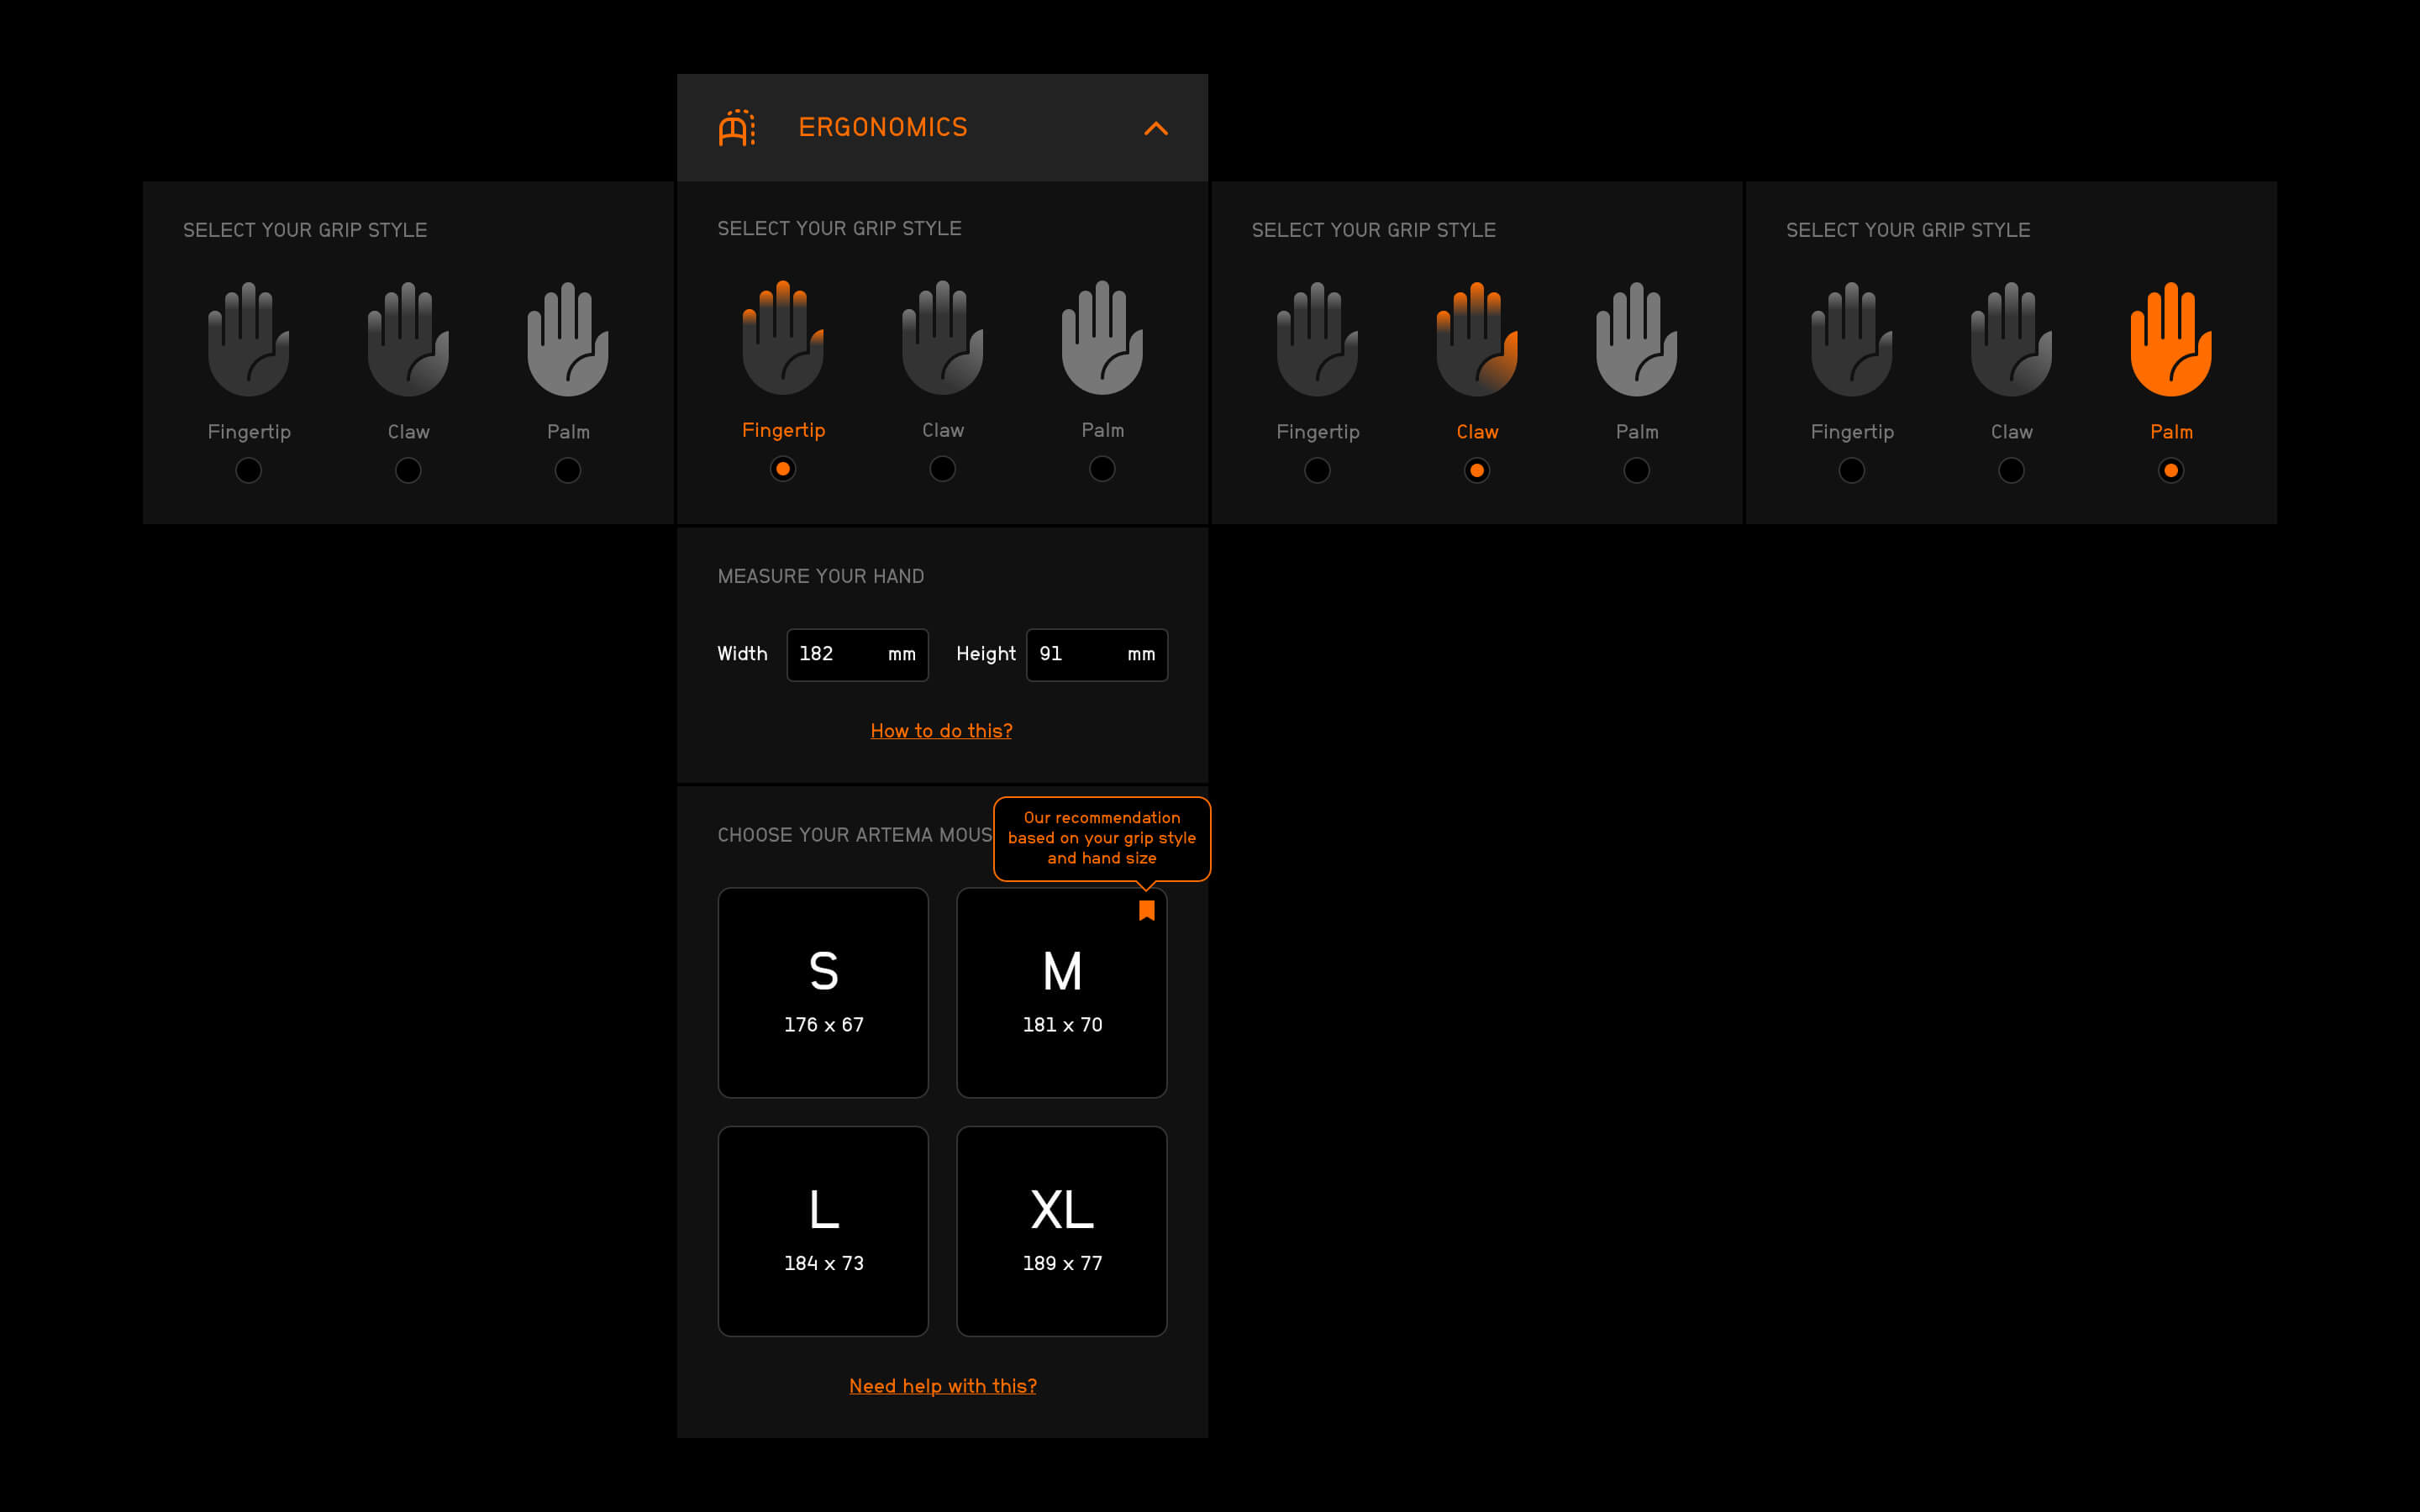
Task: Click How to do this link
Action: [943, 730]
